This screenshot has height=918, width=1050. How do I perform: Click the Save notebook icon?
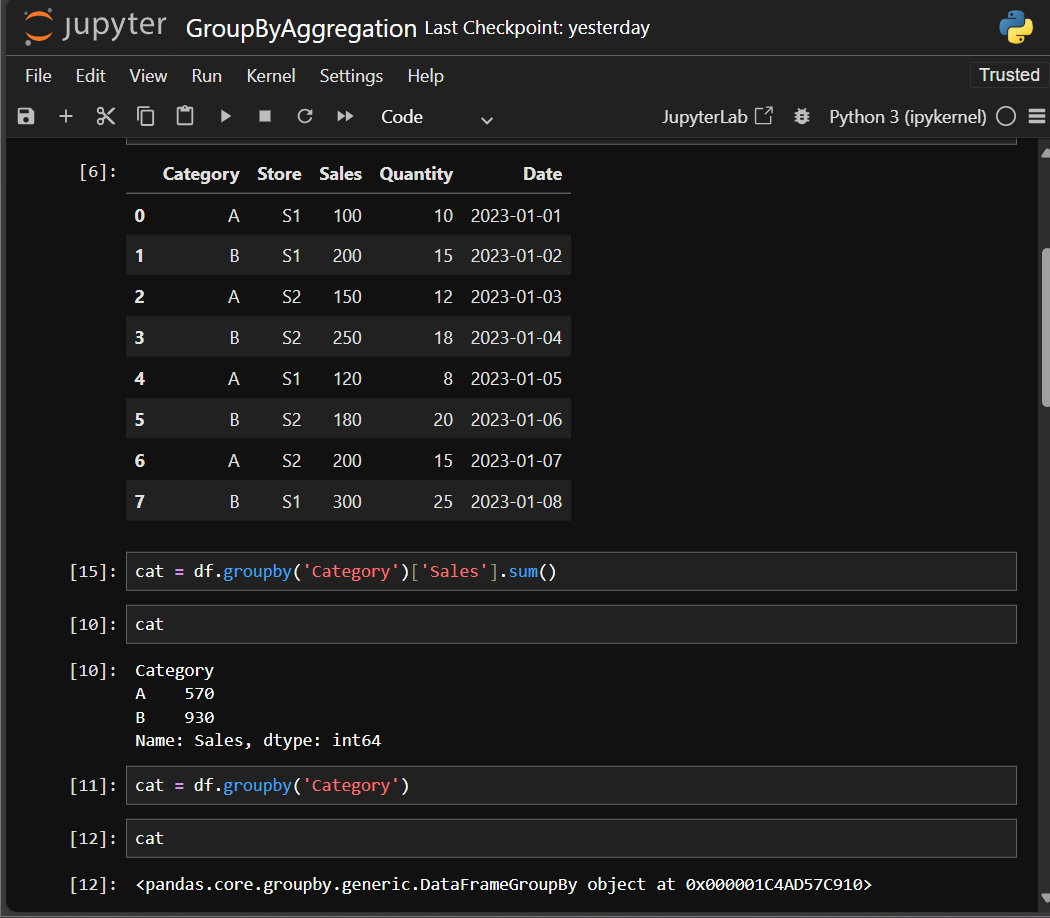tap(26, 117)
